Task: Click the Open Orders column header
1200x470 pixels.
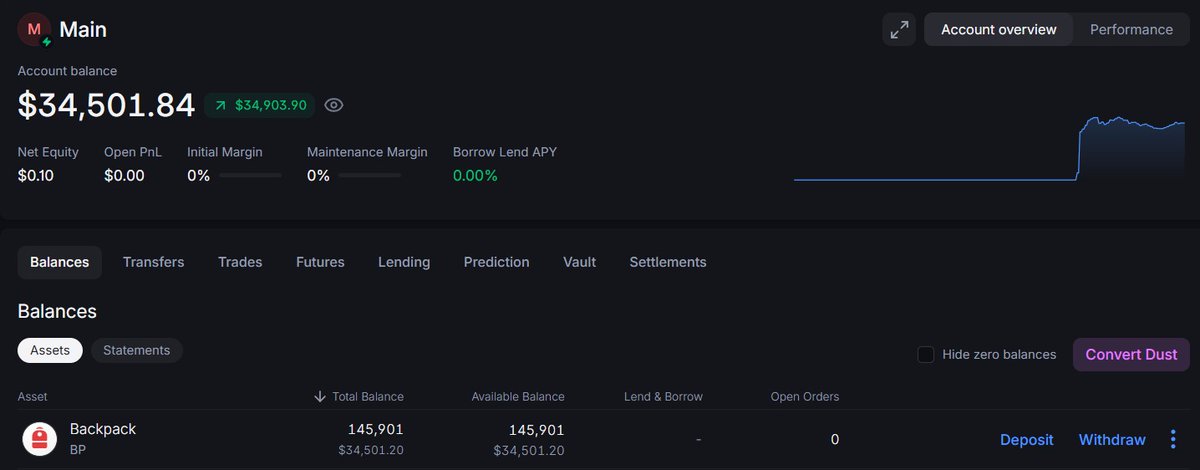Action: pos(805,397)
